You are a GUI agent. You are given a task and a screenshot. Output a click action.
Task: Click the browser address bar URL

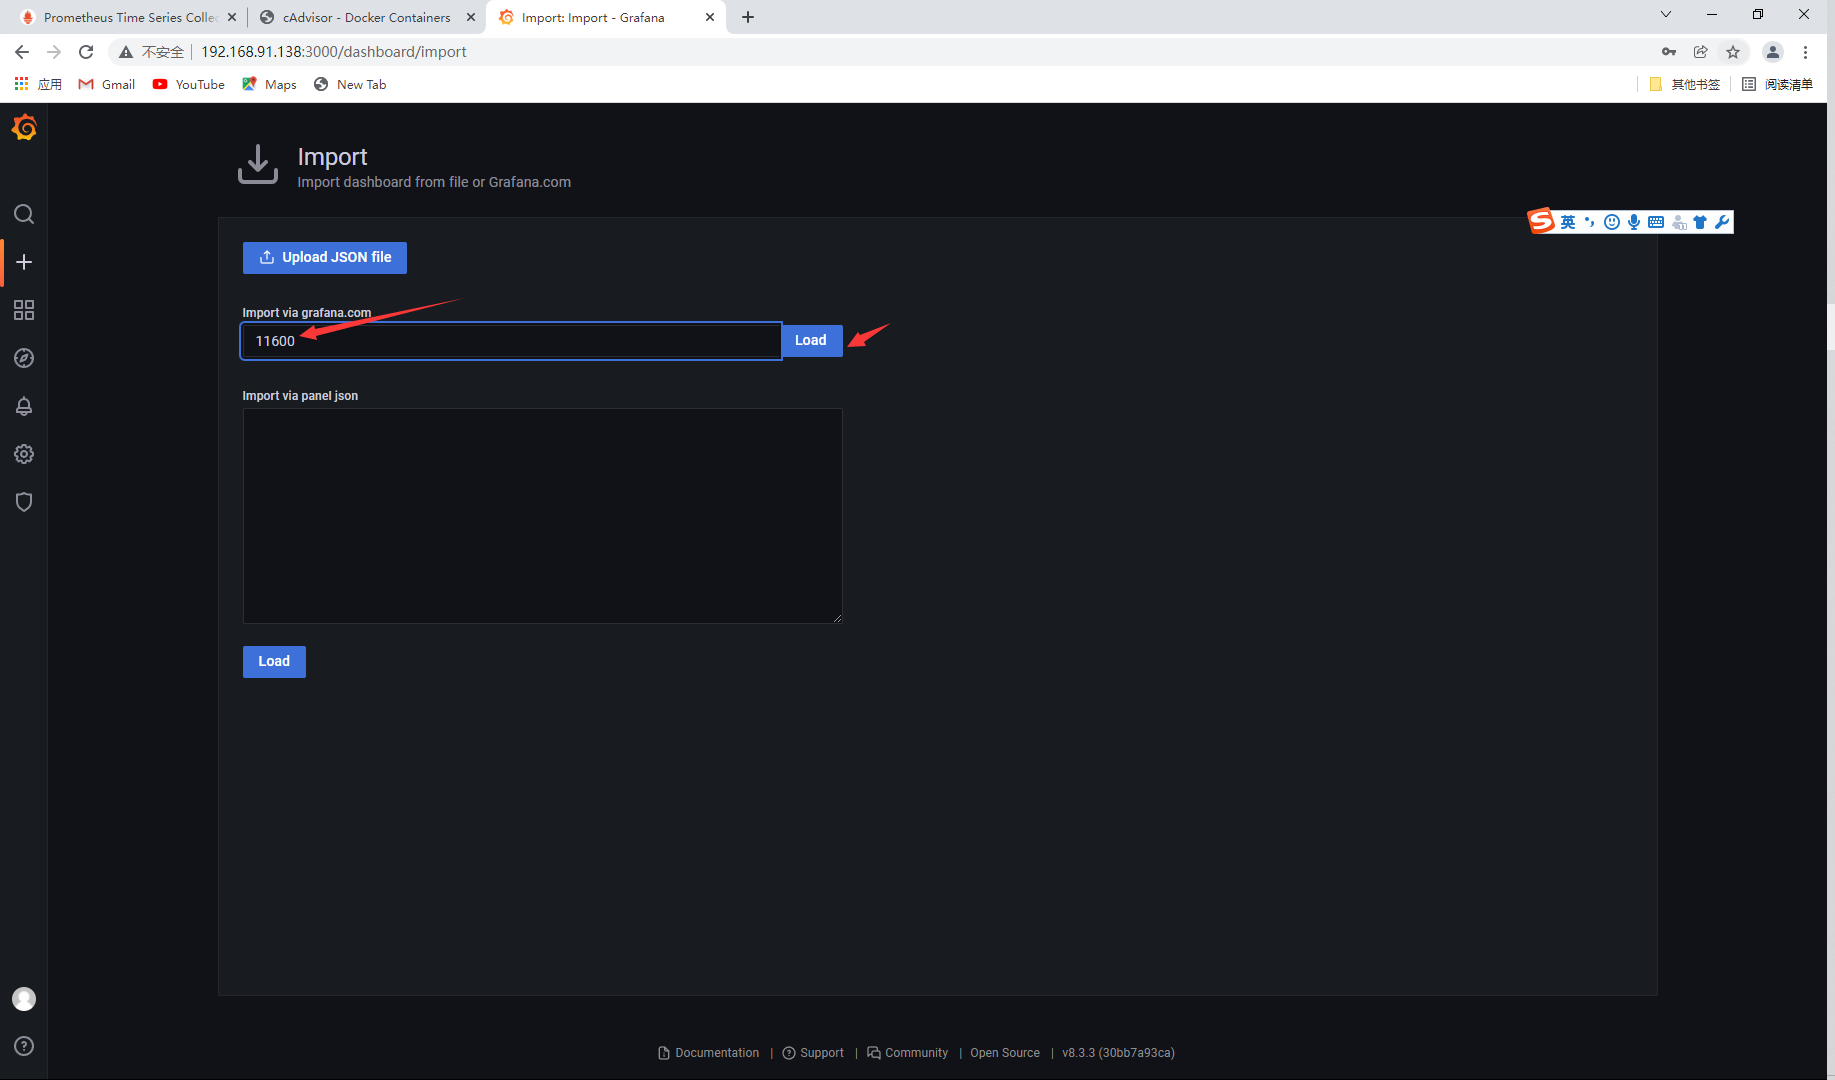pos(334,52)
